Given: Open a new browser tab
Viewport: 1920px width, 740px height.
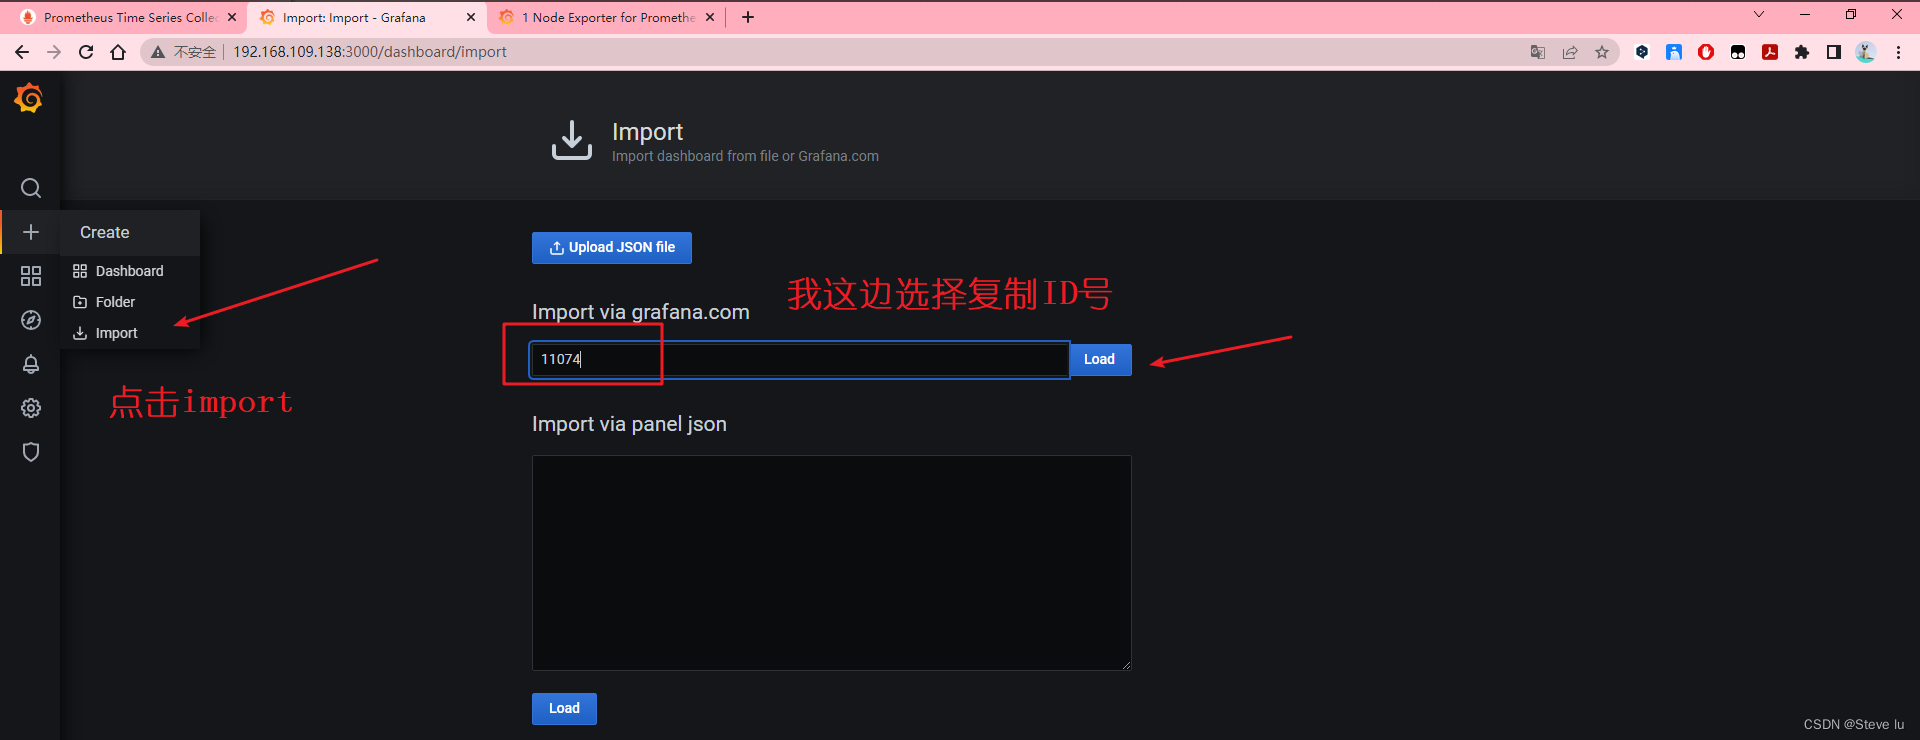Looking at the screenshot, I should (x=748, y=17).
